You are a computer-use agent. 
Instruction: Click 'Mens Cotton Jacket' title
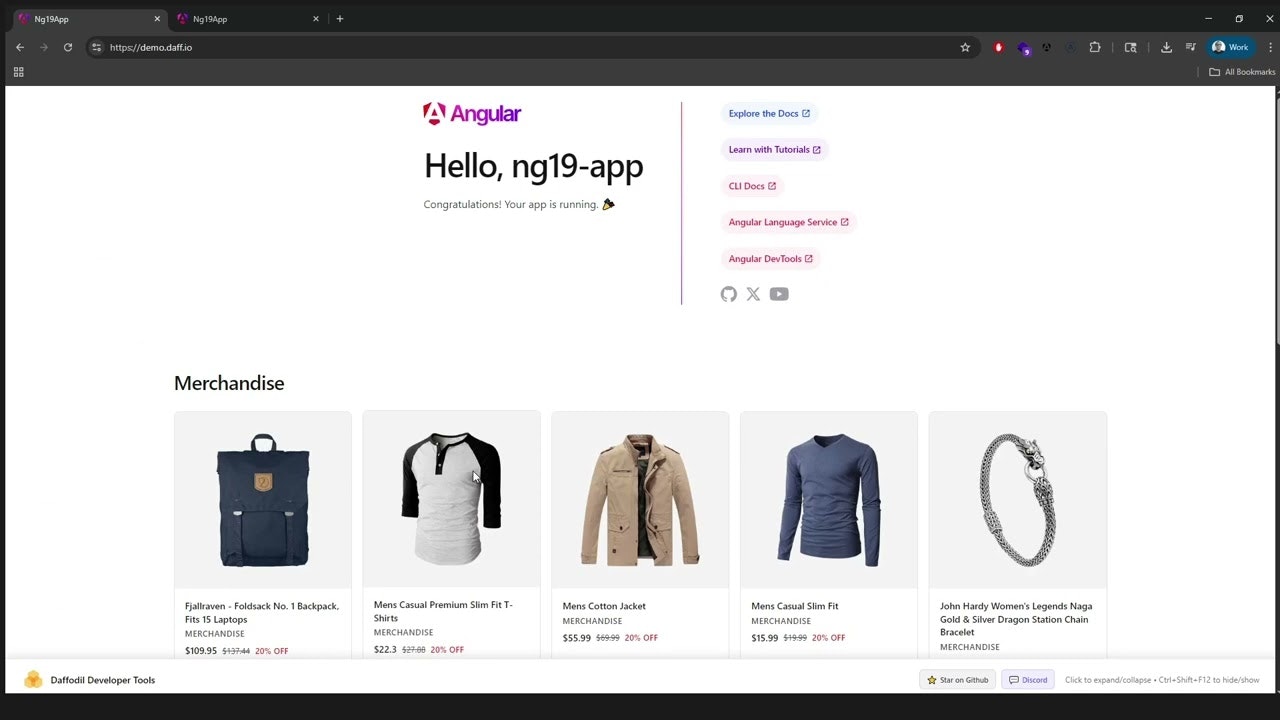[x=604, y=606]
